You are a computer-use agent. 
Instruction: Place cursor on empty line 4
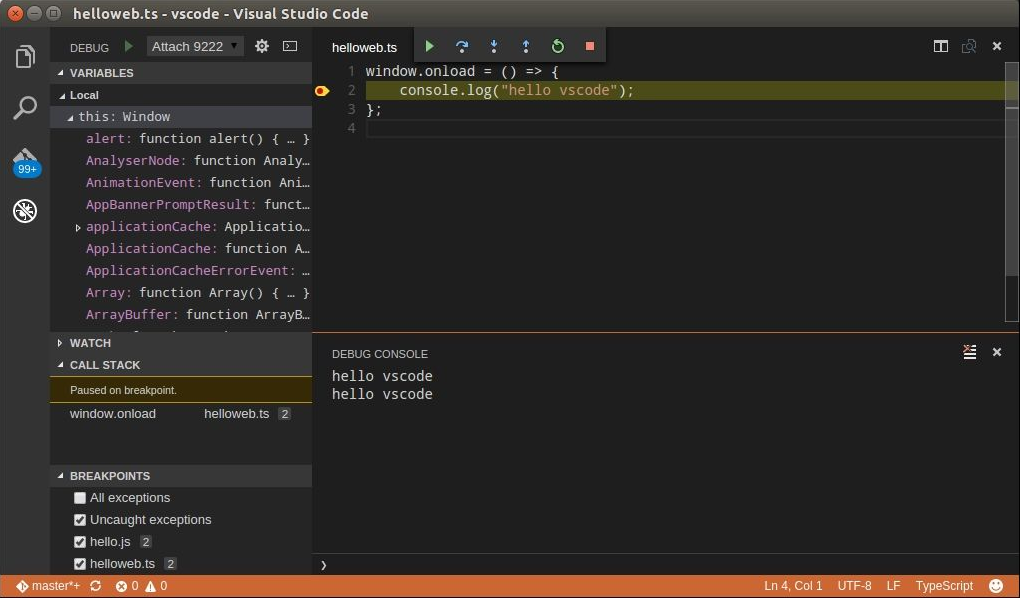pyautogui.click(x=685, y=129)
